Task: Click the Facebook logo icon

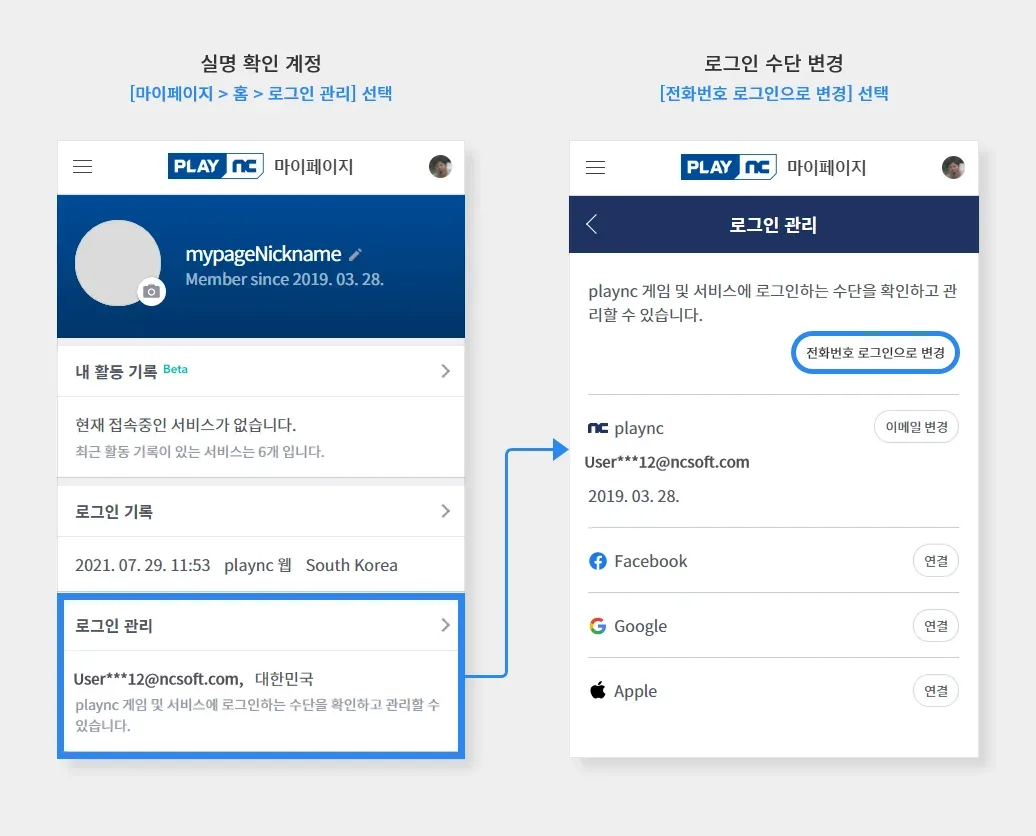Action: (597, 561)
